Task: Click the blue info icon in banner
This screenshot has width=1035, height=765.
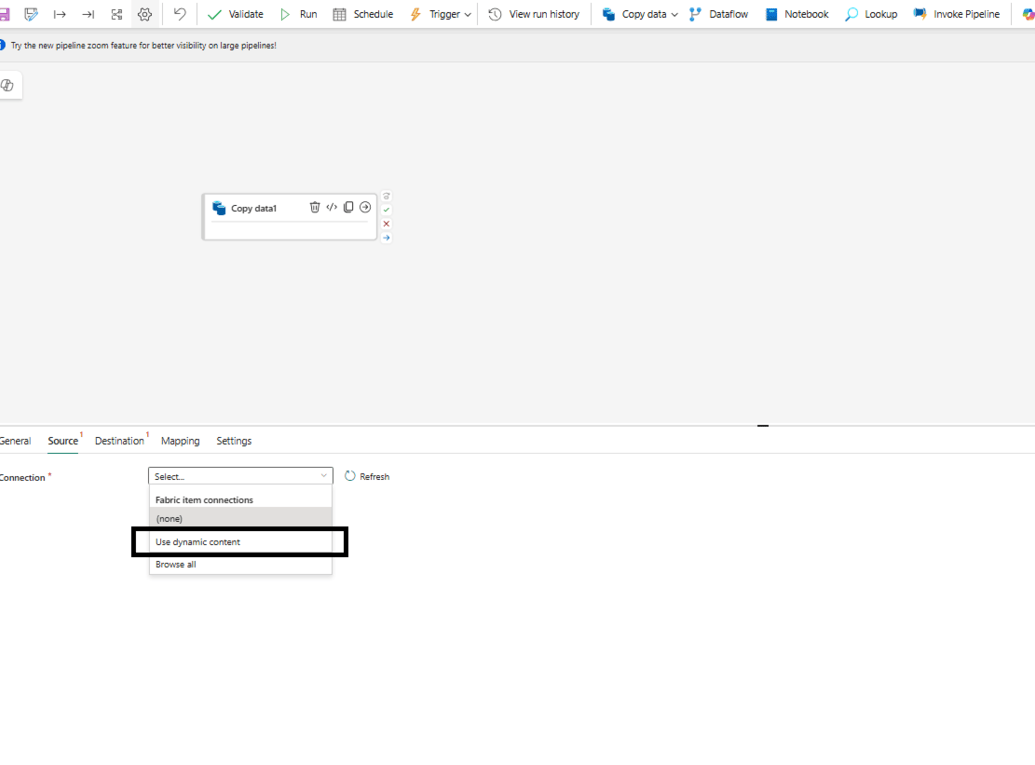Action: 2,45
